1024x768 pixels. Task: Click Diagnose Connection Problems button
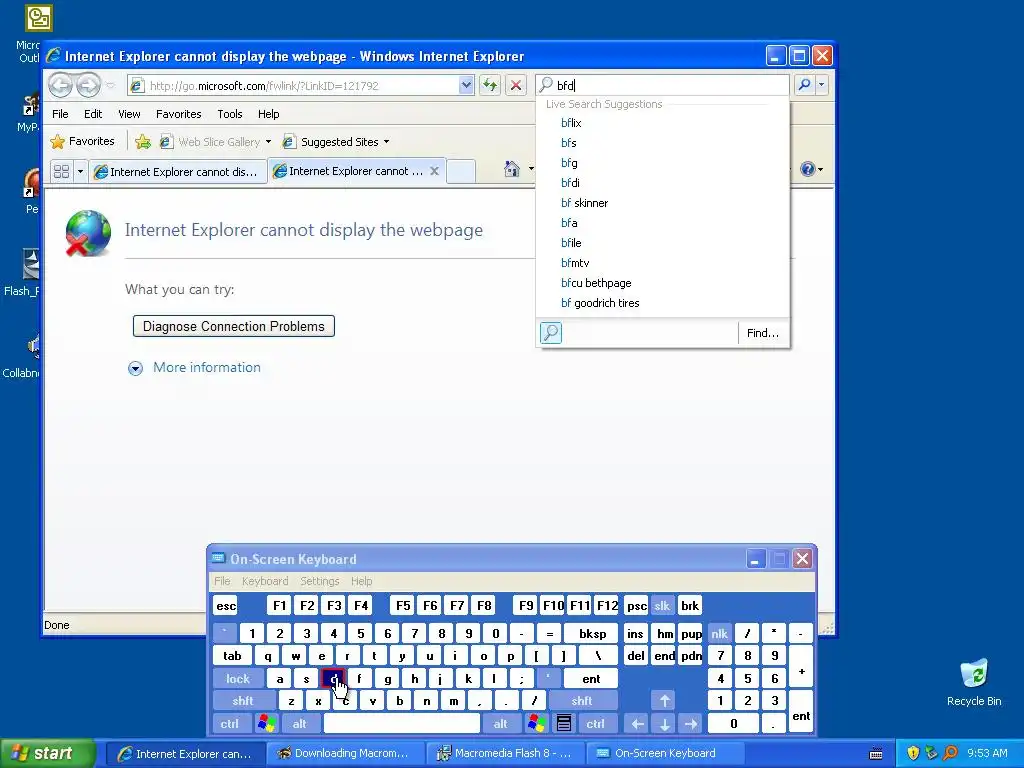point(234,326)
